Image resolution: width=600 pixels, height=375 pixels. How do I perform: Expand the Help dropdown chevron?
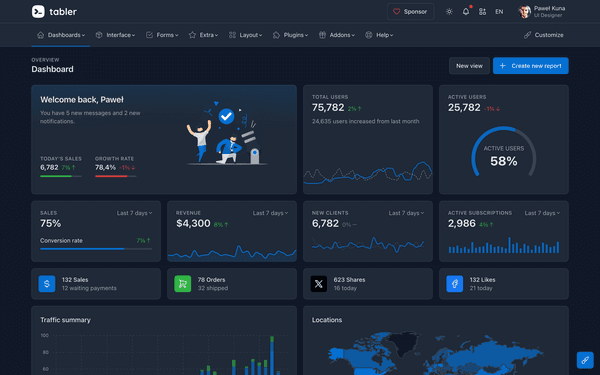pyautogui.click(x=391, y=35)
